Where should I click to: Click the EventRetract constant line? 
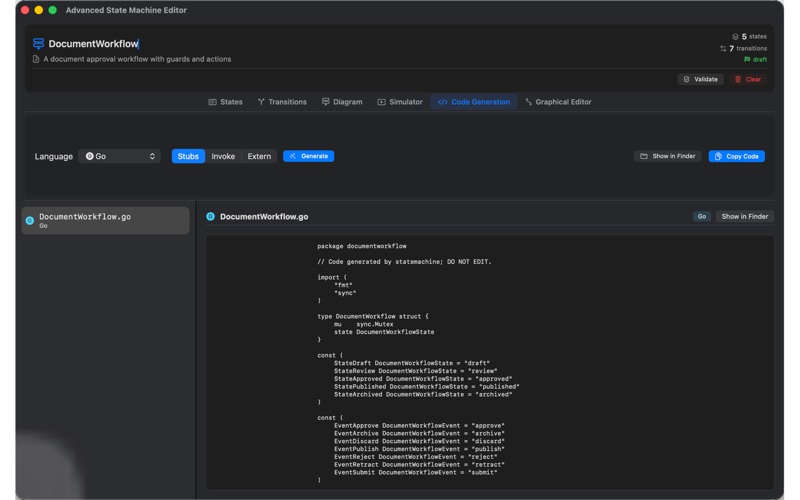tap(419, 465)
